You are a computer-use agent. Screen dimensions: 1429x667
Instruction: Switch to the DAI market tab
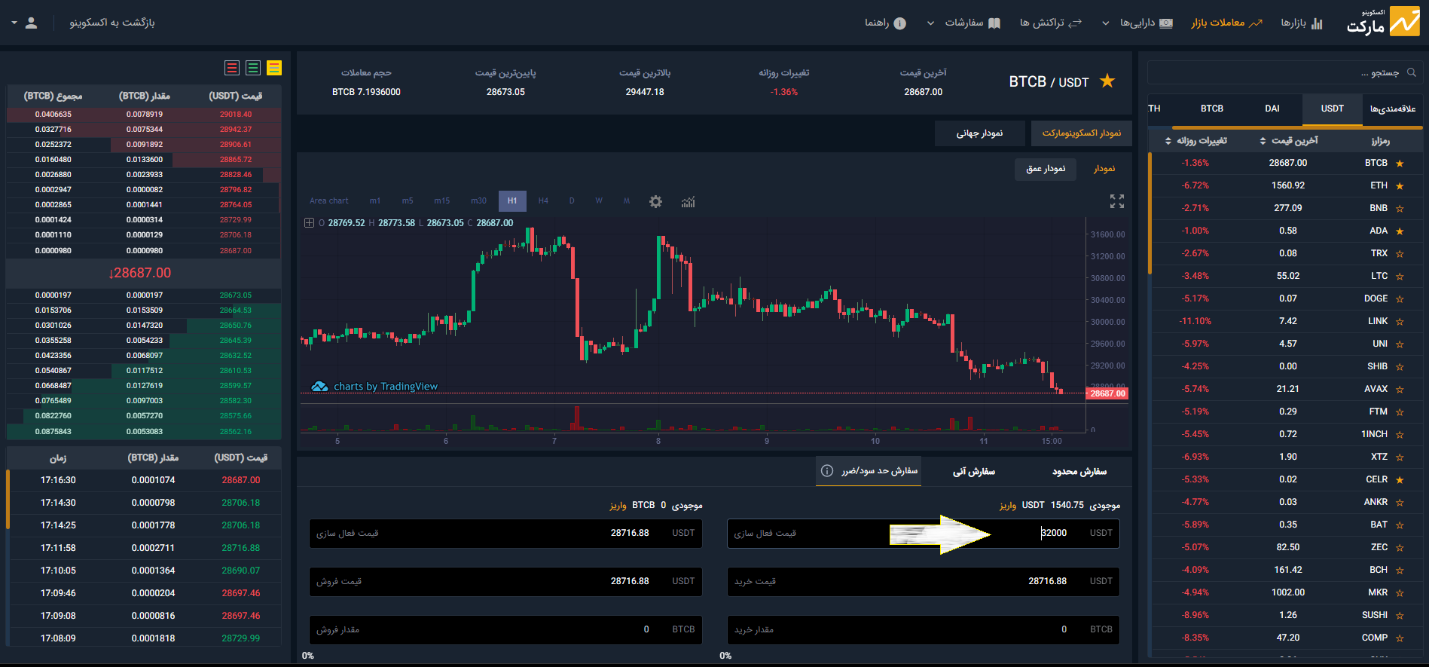[x=1271, y=108]
